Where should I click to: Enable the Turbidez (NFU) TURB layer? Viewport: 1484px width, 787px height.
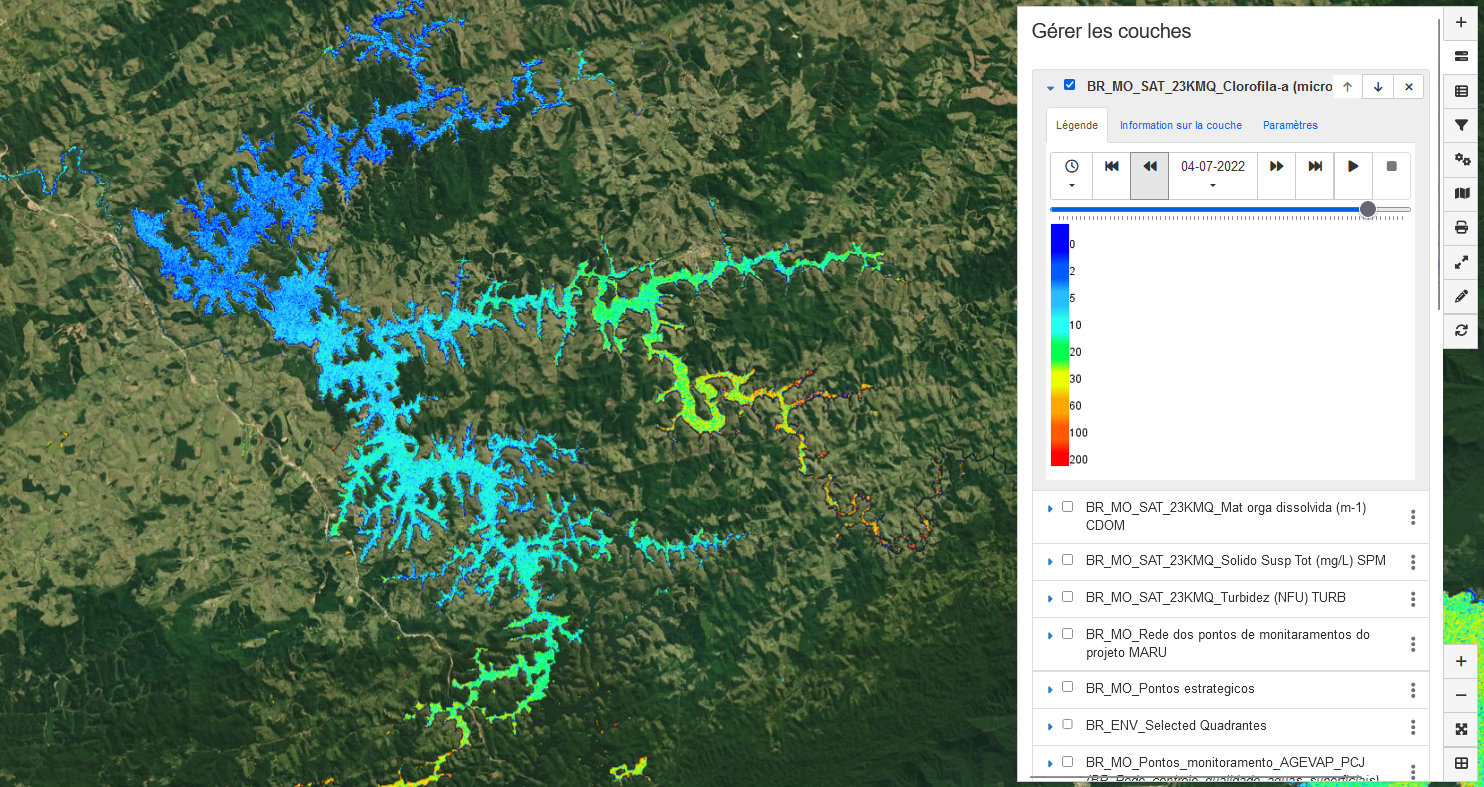point(1067,597)
